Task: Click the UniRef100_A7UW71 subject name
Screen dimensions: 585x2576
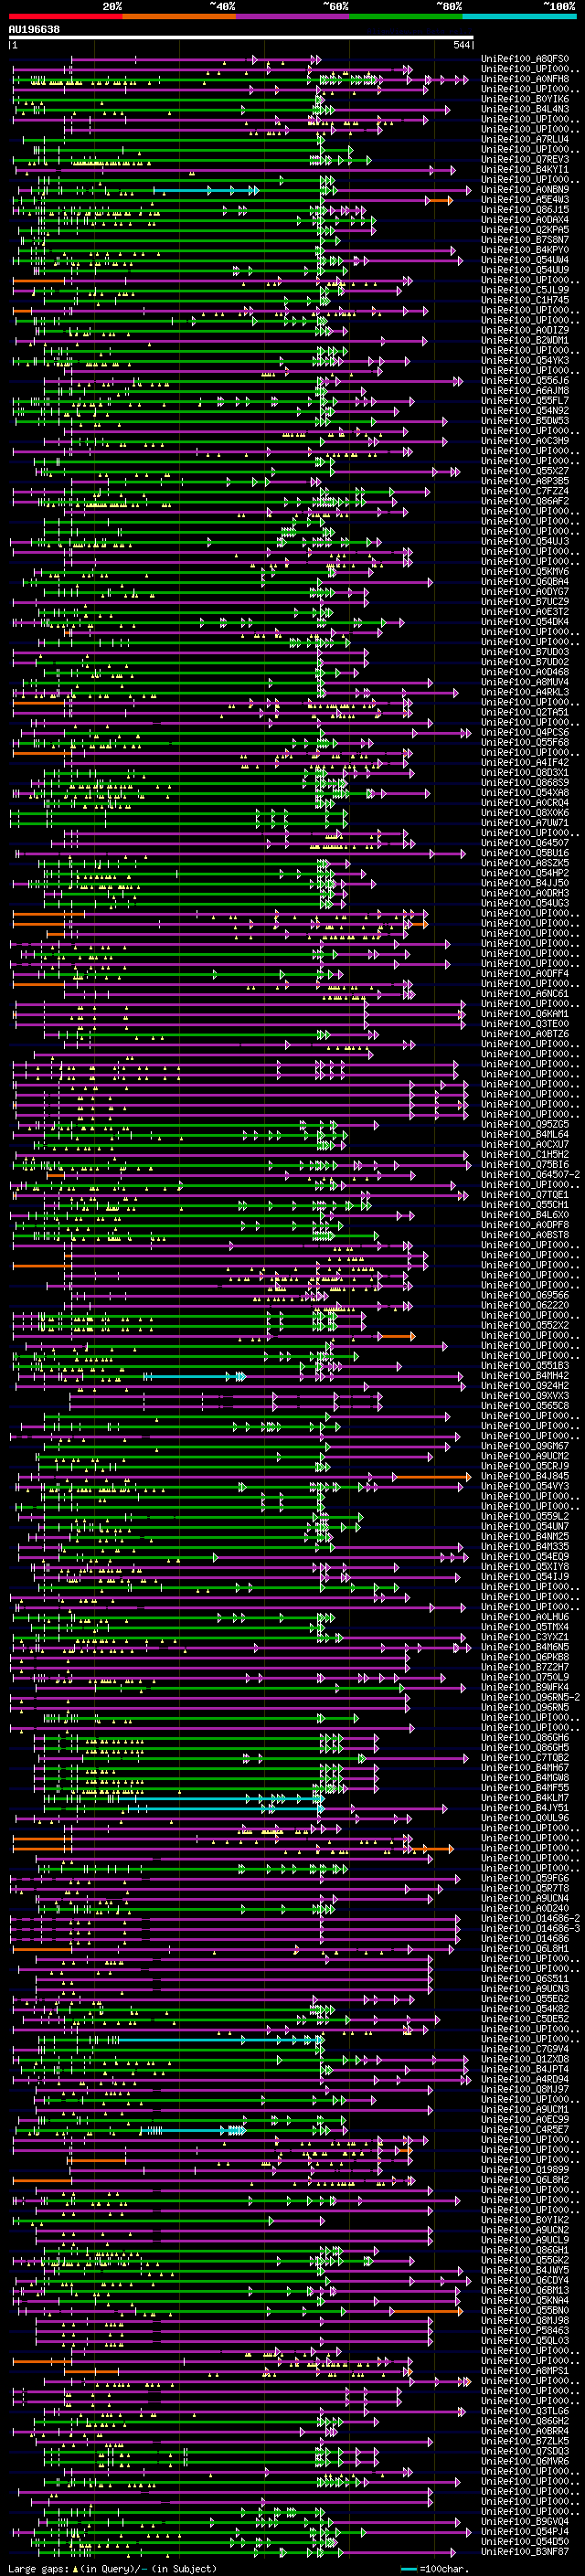Action: pos(525,823)
